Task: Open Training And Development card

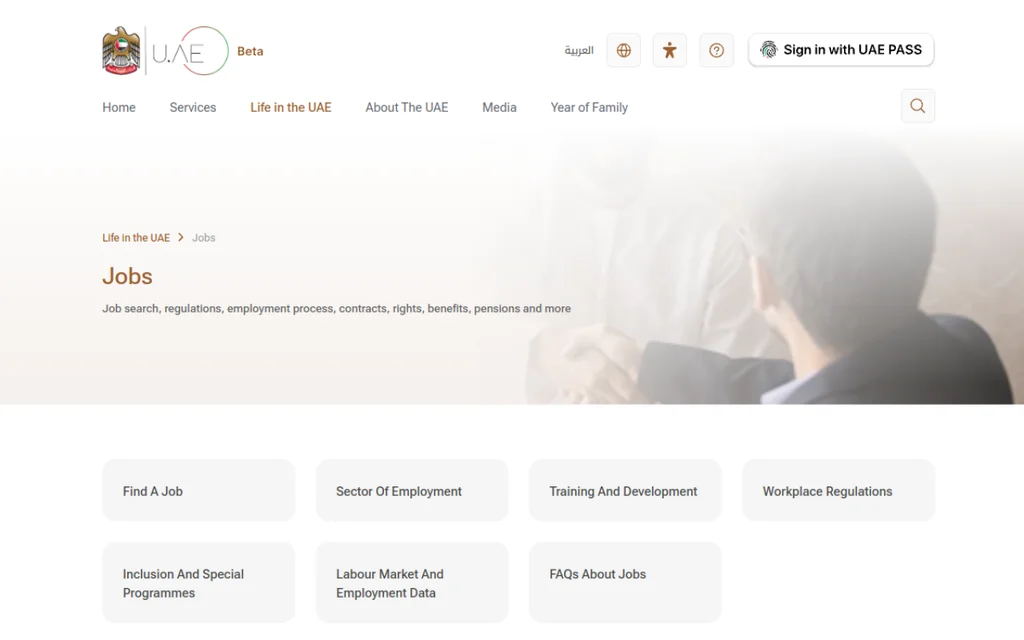Action: (625, 490)
